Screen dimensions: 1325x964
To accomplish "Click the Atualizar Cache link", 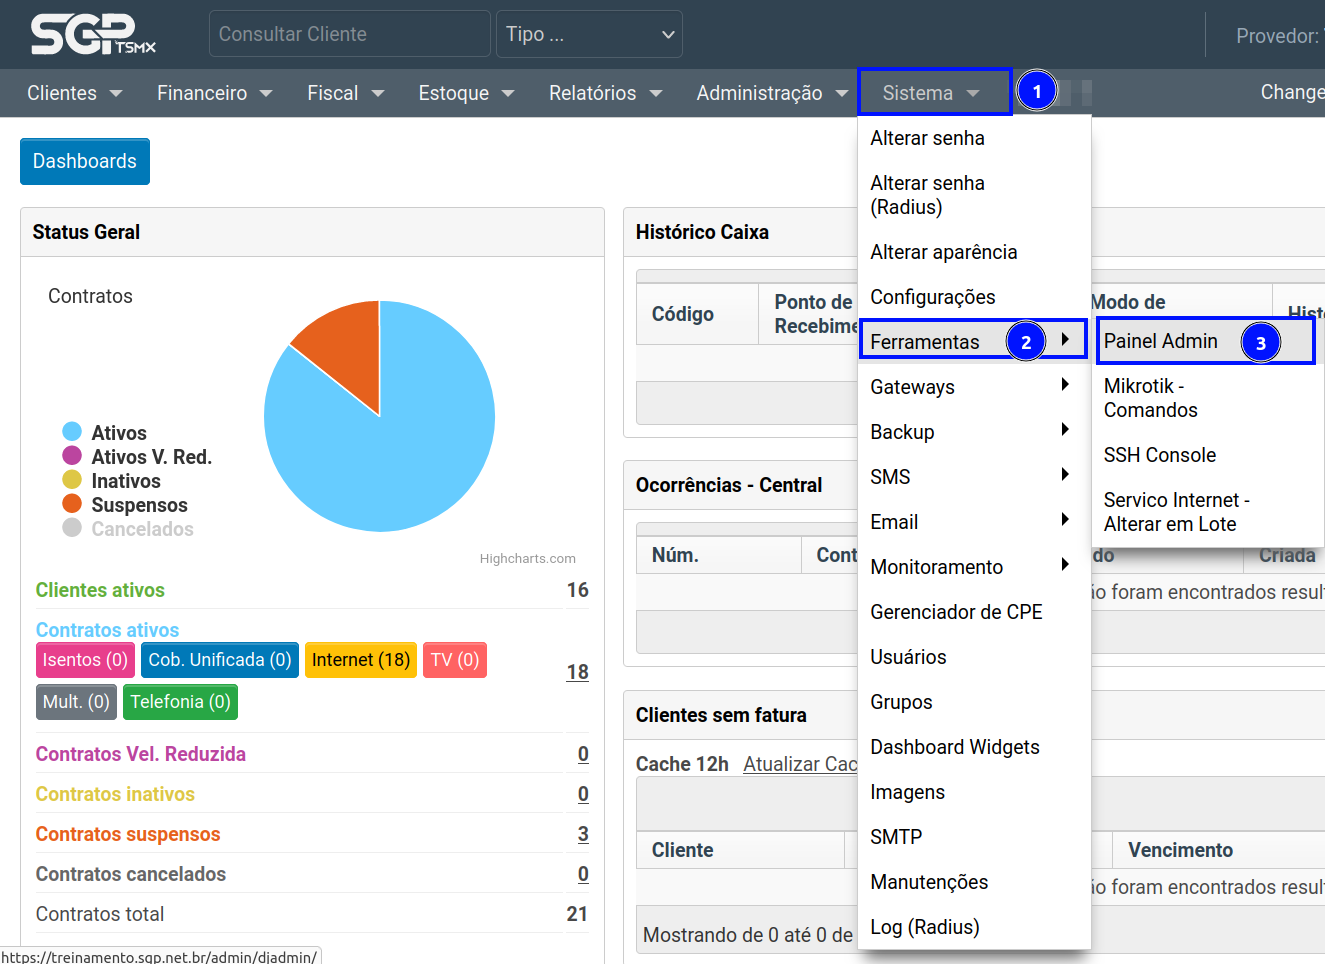I will [800, 764].
